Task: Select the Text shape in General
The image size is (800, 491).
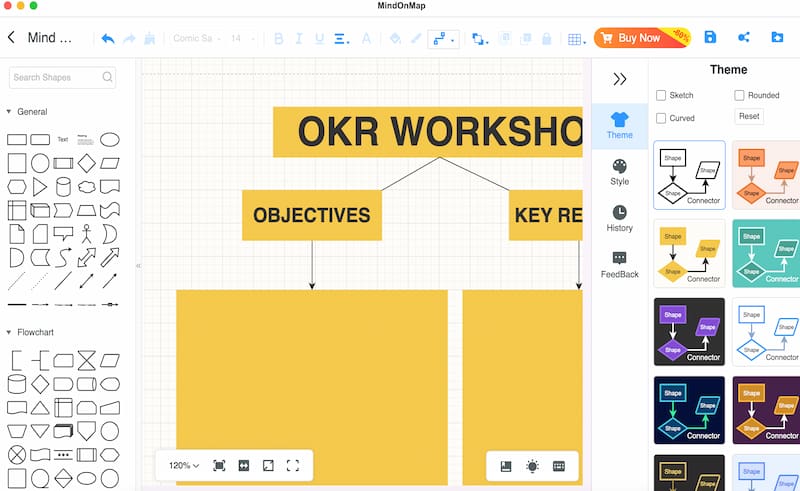Action: (x=63, y=139)
